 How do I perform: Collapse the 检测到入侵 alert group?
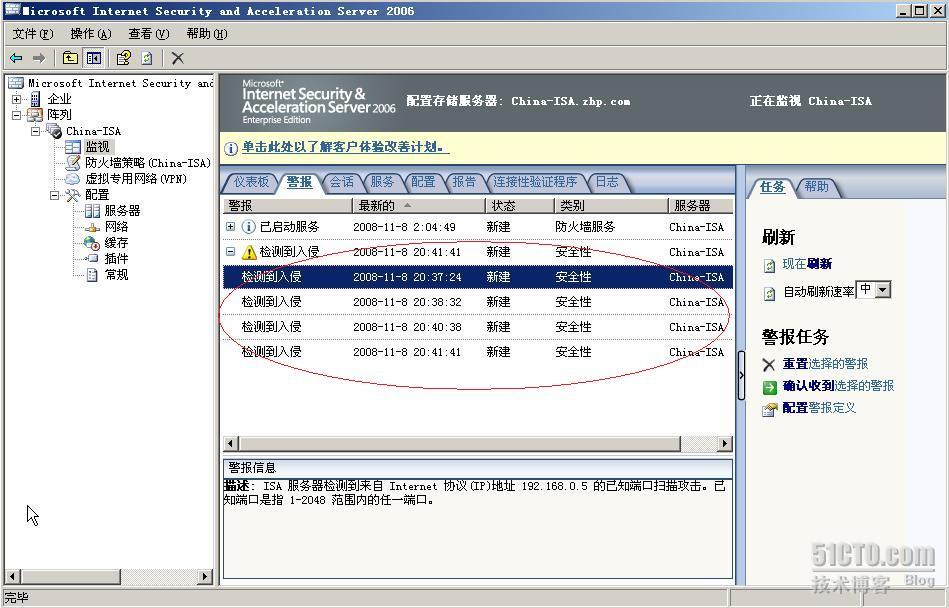click(x=230, y=252)
